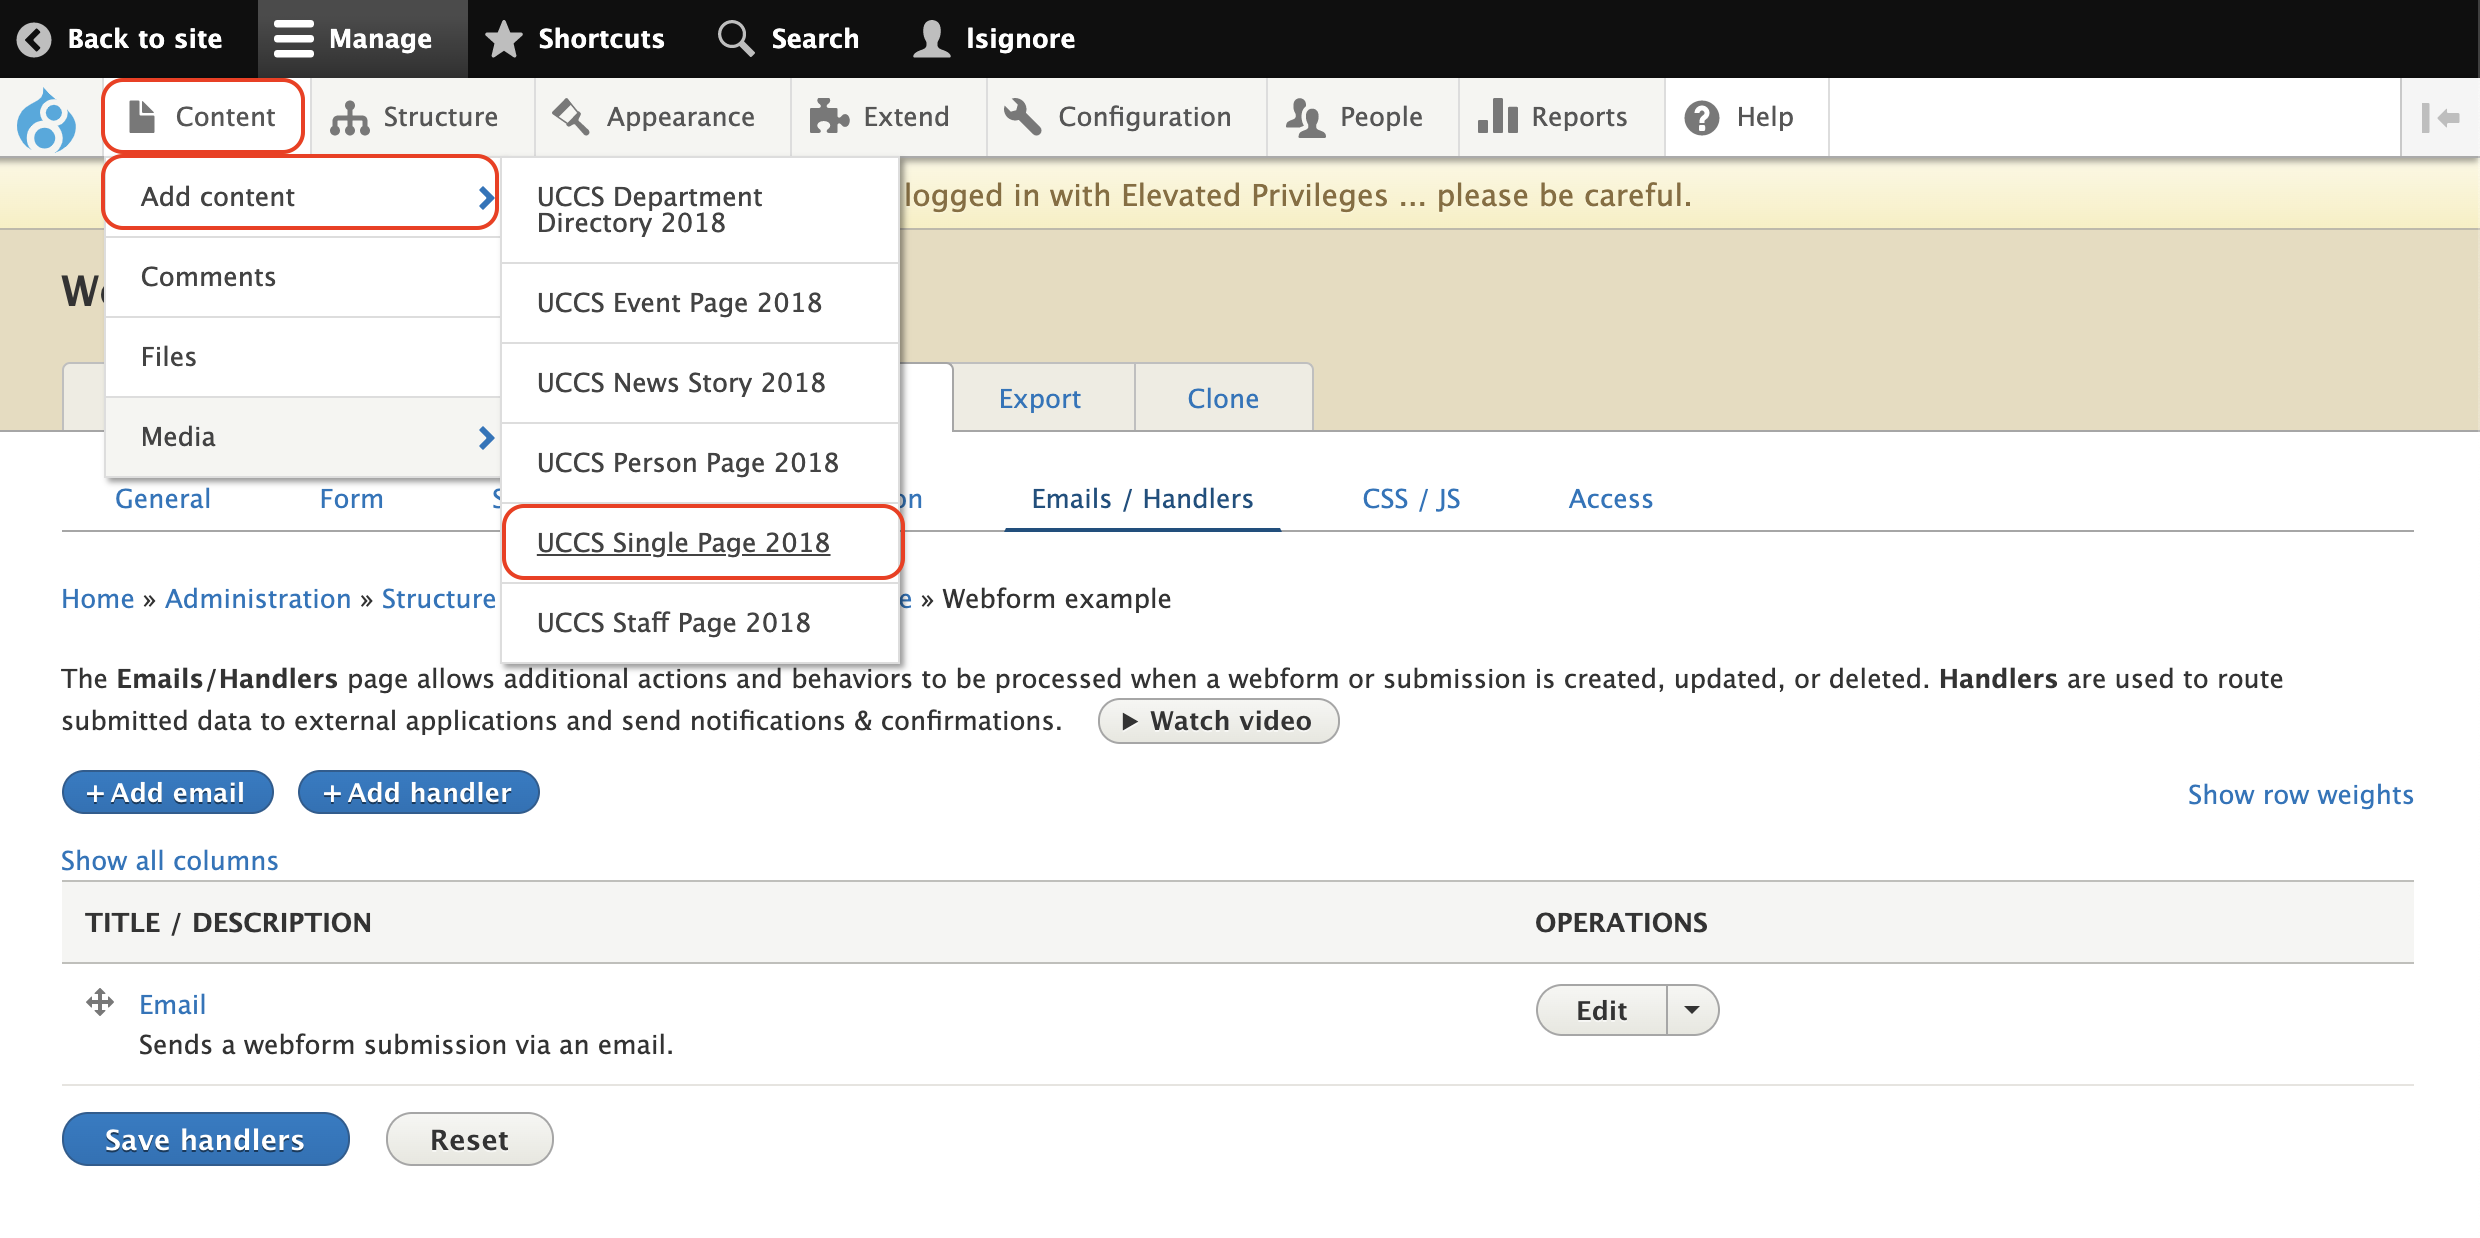The height and width of the screenshot is (1238, 2480).
Task: Choose UCCS Staff Page 2018
Action: coord(700,623)
